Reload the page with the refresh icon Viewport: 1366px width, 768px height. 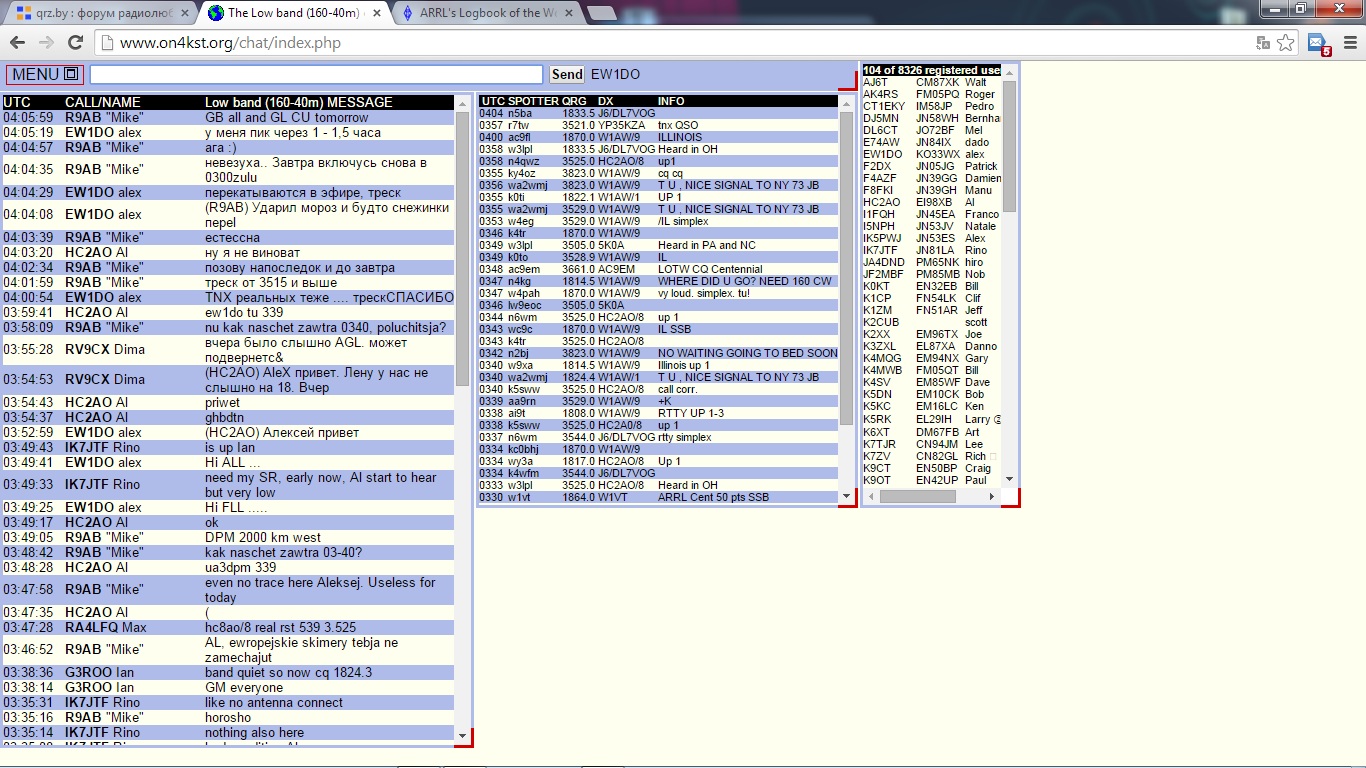coord(75,42)
